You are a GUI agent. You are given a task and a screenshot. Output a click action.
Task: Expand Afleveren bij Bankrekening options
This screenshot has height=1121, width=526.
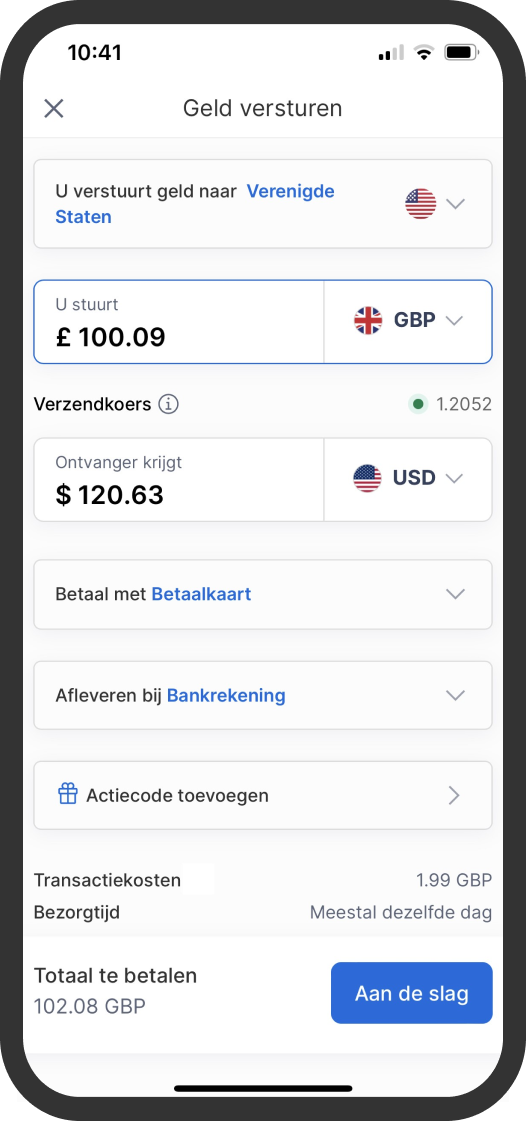(x=263, y=695)
